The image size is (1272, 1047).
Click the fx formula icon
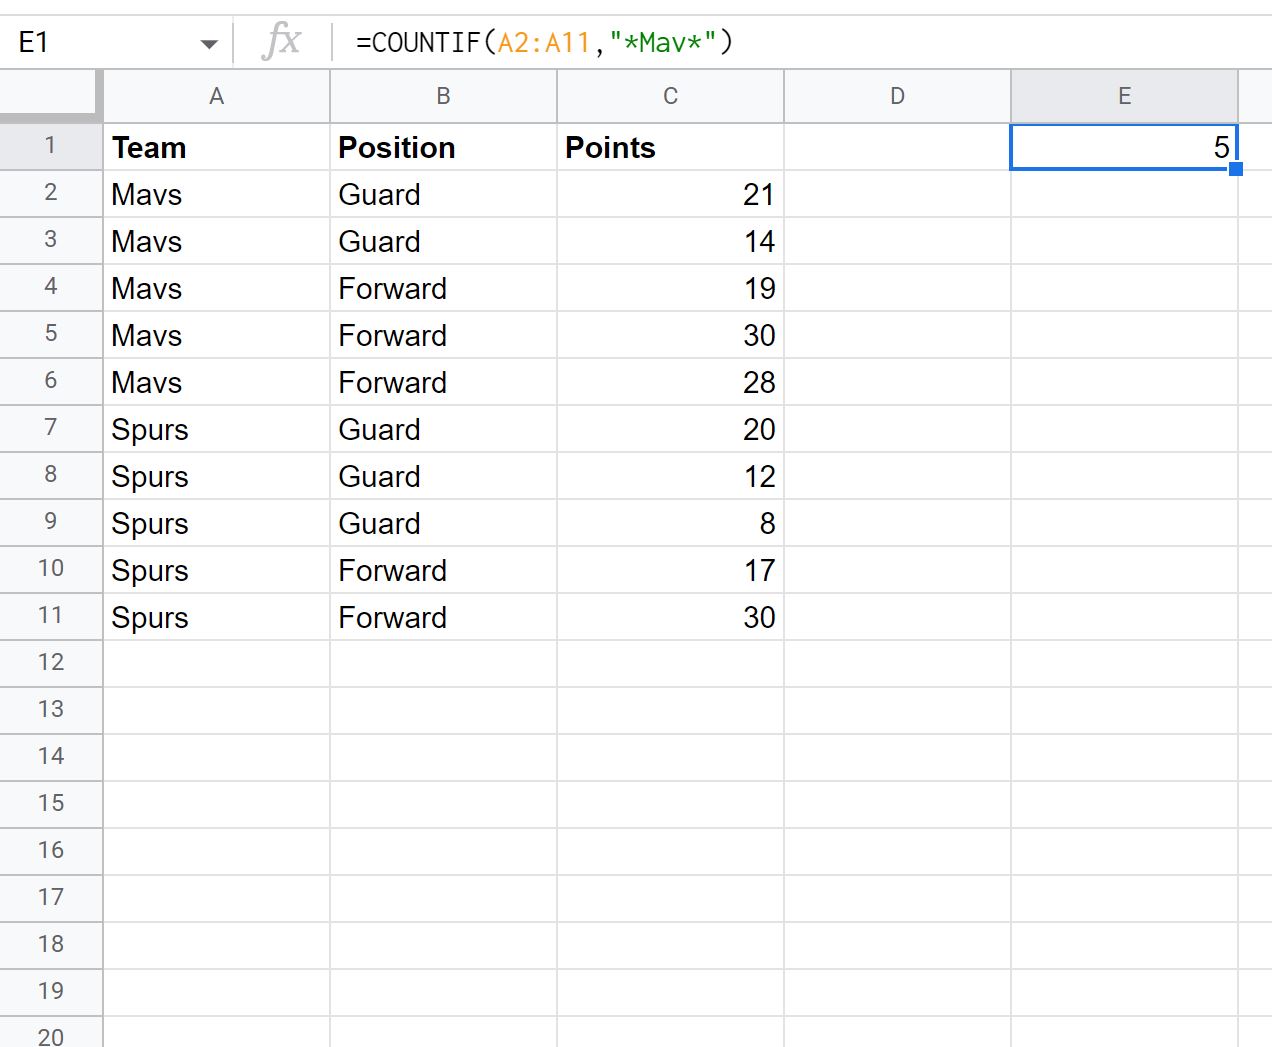tap(283, 40)
